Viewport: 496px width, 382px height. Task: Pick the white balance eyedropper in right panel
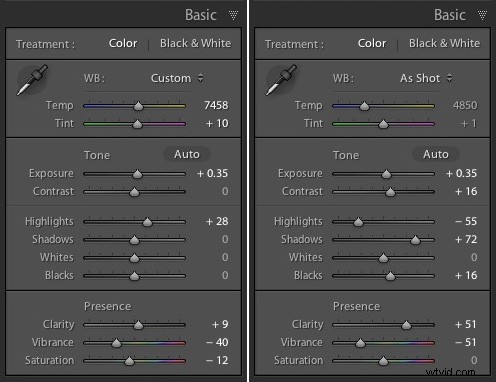(x=281, y=80)
